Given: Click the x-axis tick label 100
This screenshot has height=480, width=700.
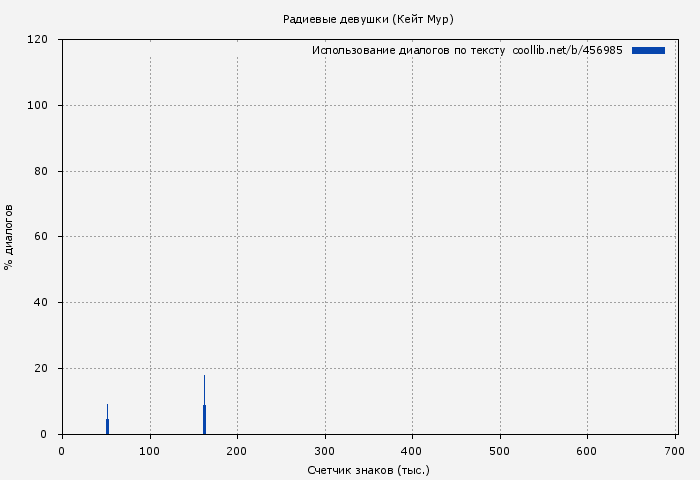Looking at the screenshot, I should tap(150, 451).
